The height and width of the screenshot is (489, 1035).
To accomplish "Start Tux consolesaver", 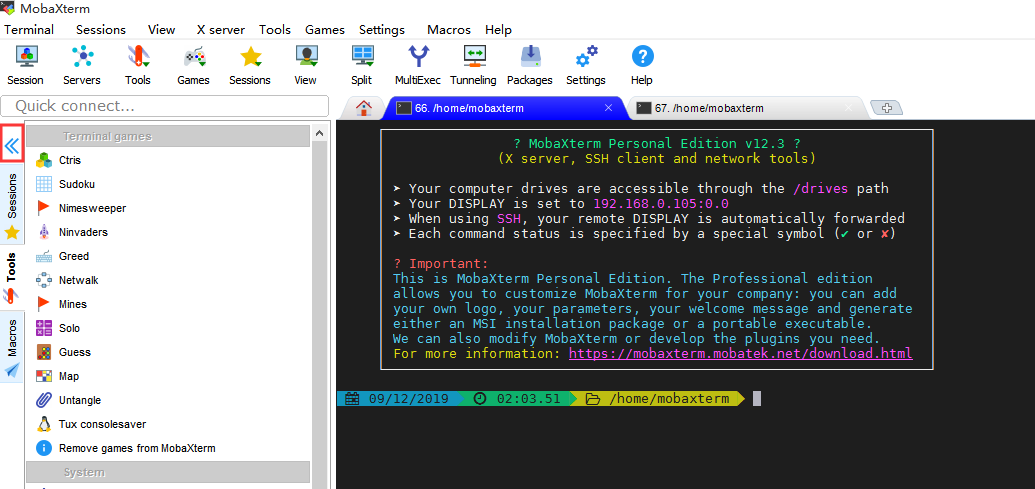I will coord(102,424).
